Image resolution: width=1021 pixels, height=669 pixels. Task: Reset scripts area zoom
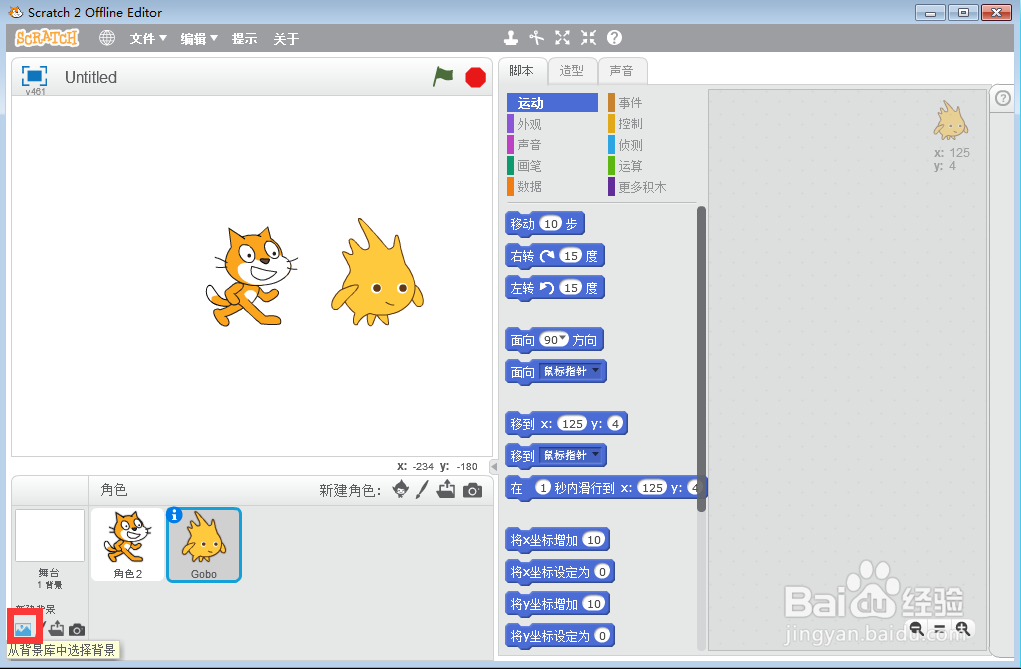[x=940, y=629]
